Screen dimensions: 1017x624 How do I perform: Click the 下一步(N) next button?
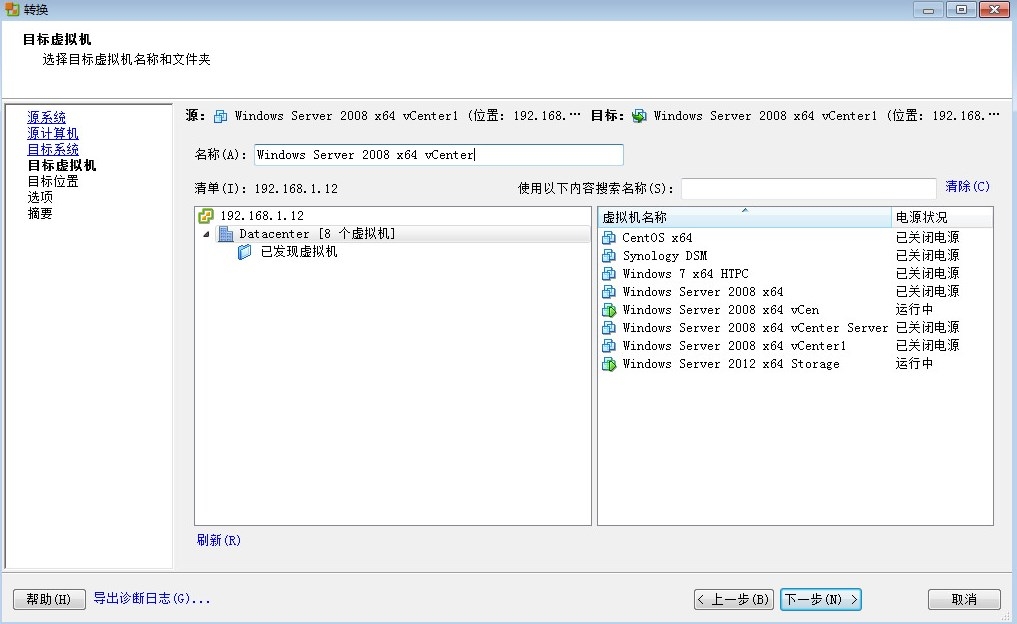point(820,599)
